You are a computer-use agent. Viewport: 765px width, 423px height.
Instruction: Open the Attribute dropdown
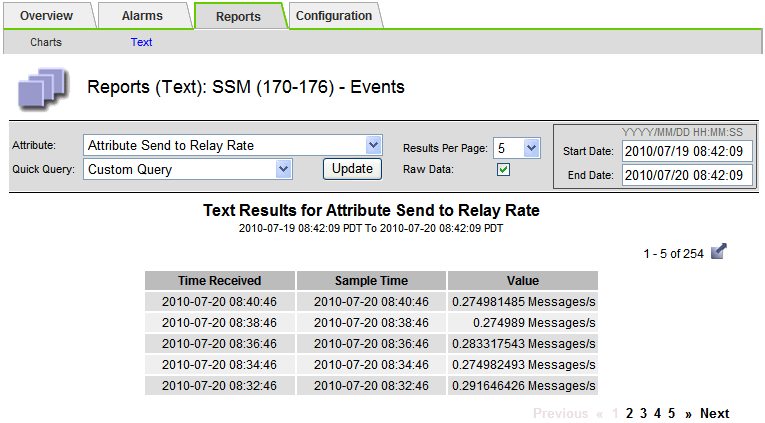(x=233, y=145)
